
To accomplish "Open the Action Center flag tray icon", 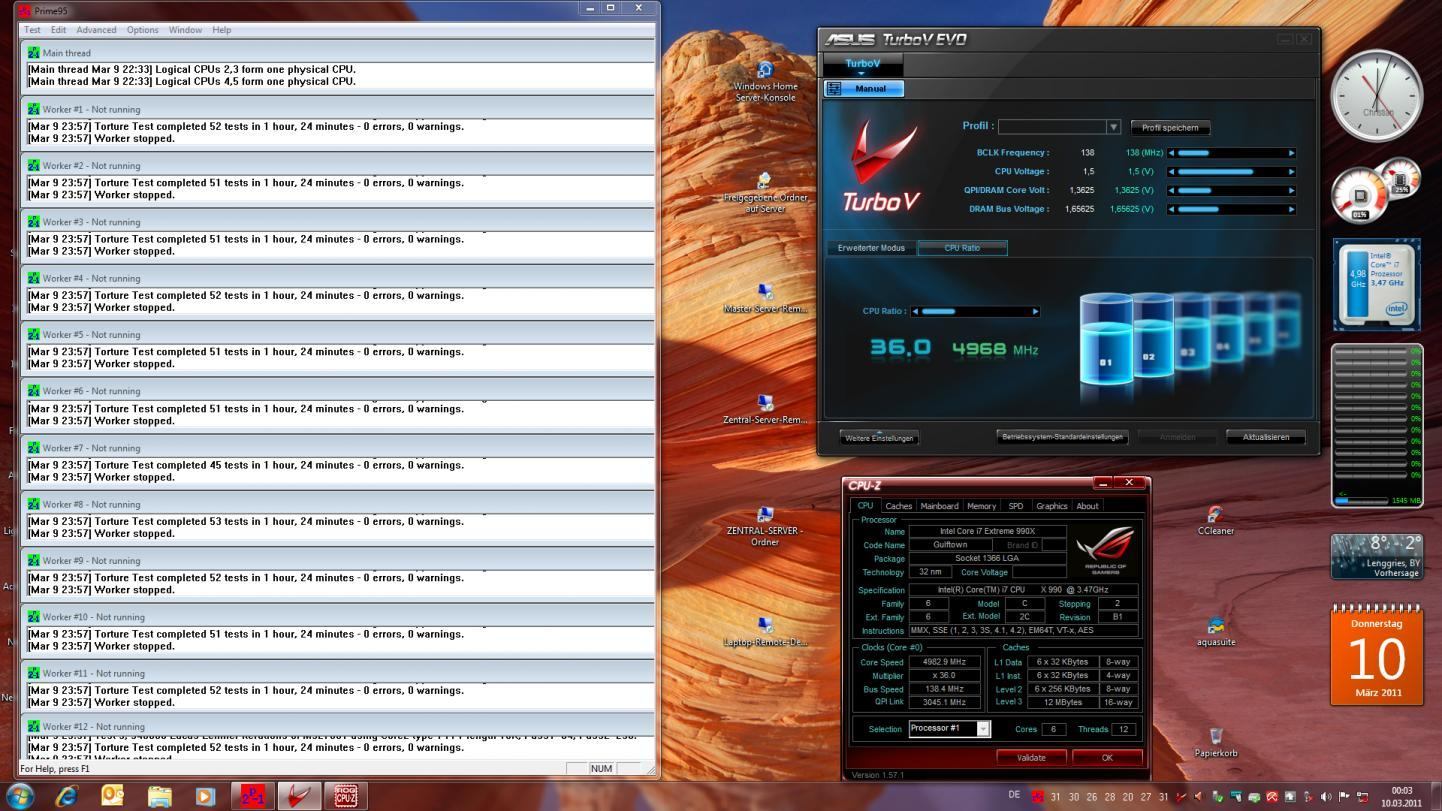I will [1343, 797].
